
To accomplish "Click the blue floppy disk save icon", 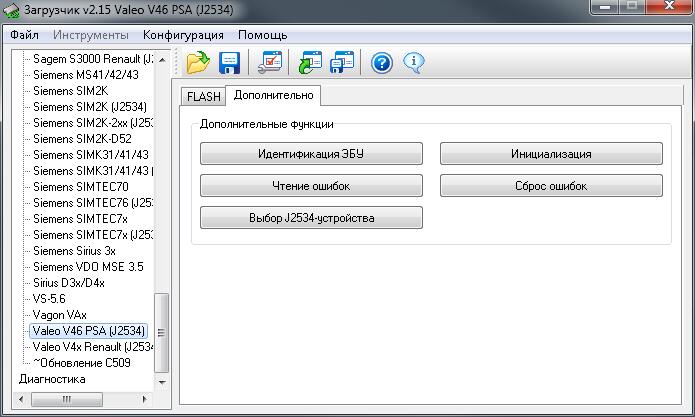I will tap(229, 62).
